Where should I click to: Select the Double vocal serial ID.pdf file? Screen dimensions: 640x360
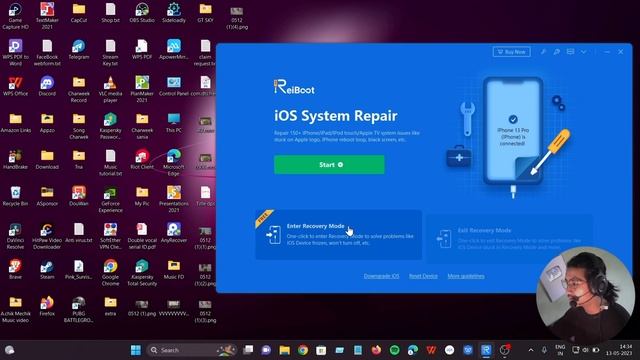tap(142, 236)
